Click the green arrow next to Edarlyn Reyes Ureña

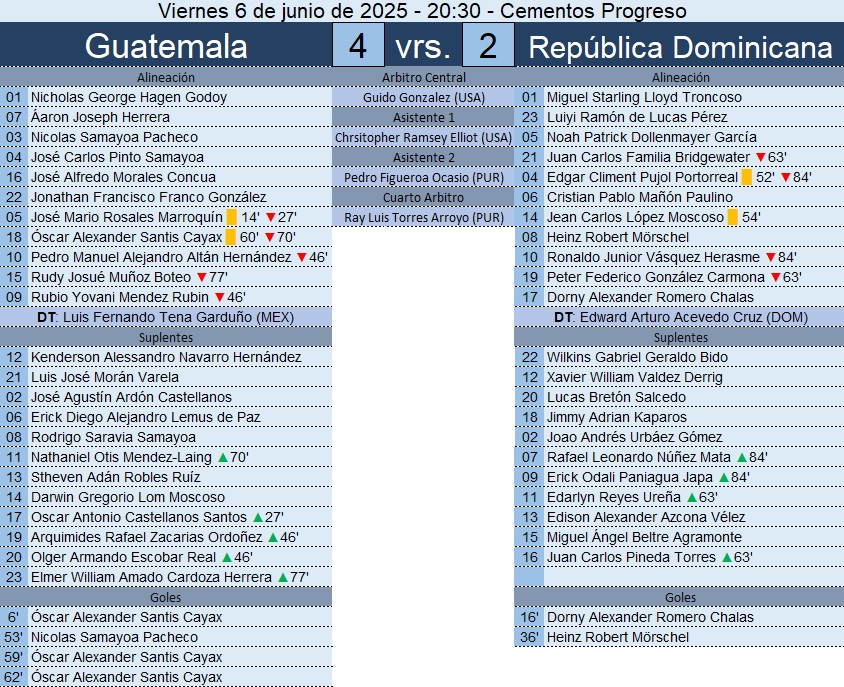(691, 497)
